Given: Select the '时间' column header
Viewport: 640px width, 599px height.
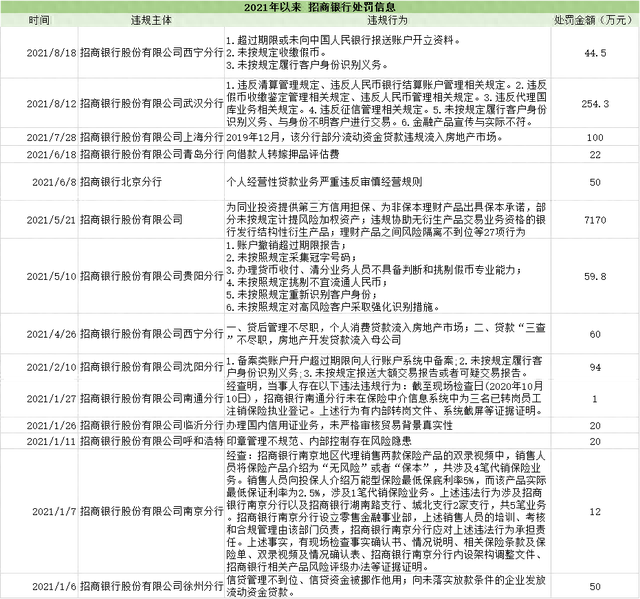Looking at the screenshot, I should [x=39, y=20].
